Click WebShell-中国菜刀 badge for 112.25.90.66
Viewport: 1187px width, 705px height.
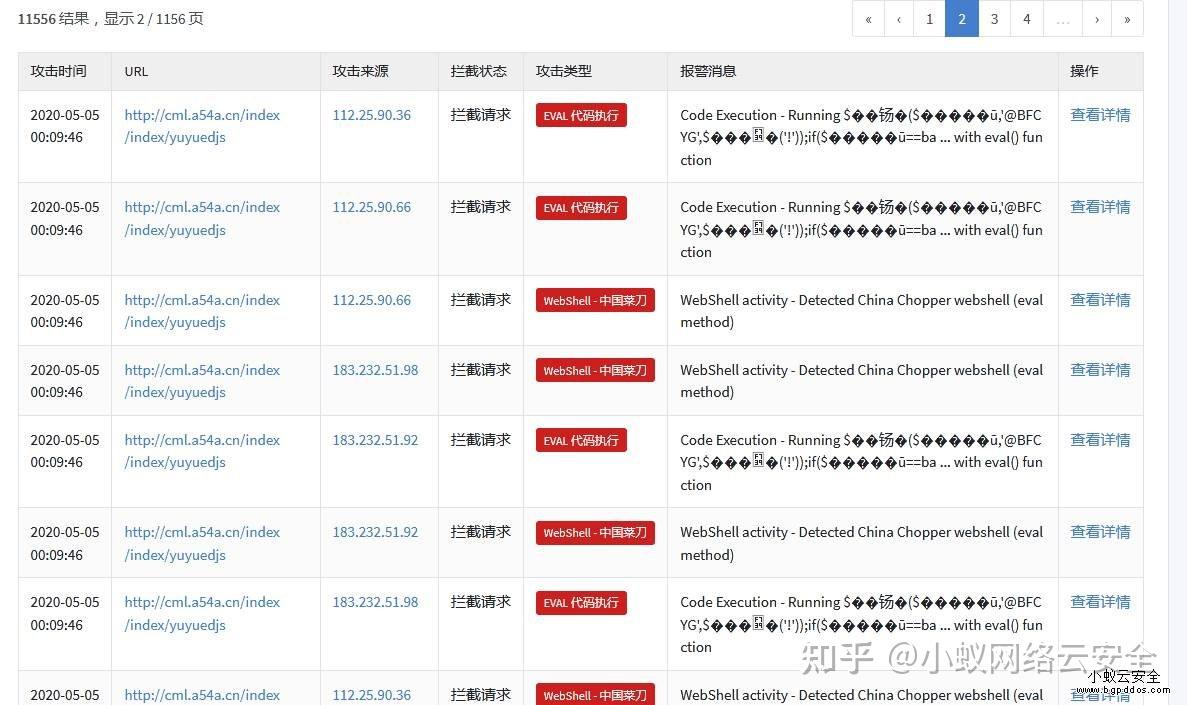(x=595, y=301)
